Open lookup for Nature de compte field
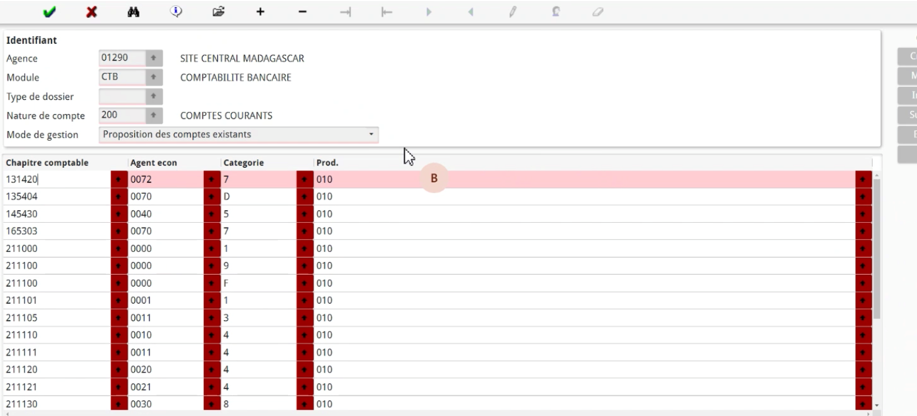 pyautogui.click(x=154, y=116)
